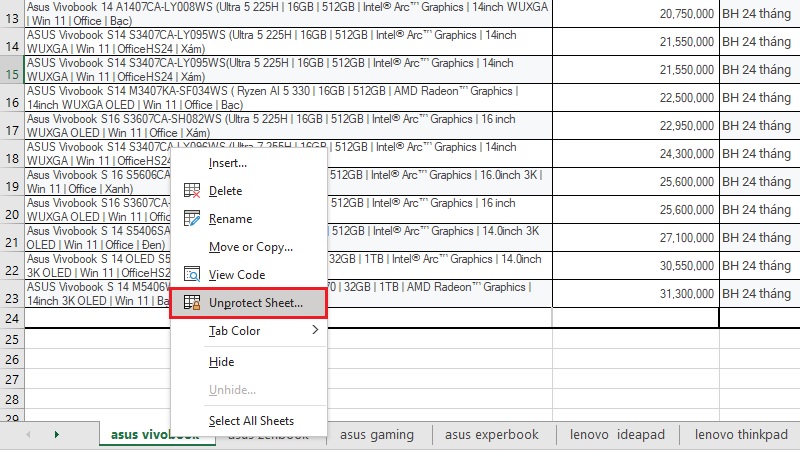Click the previous-sheet scroll arrow
The image size is (800, 450).
coord(28,435)
